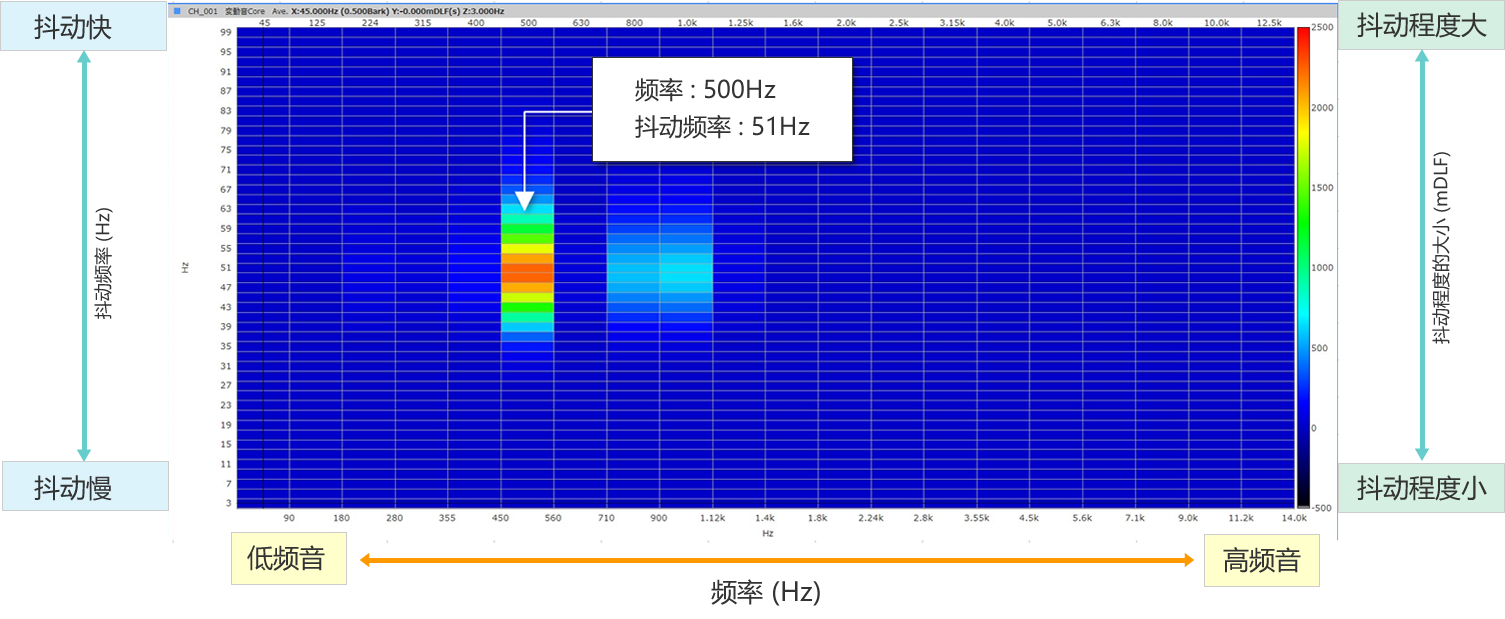Select the 抖动快 label box
This screenshot has height=619, width=1505.
(x=84, y=27)
